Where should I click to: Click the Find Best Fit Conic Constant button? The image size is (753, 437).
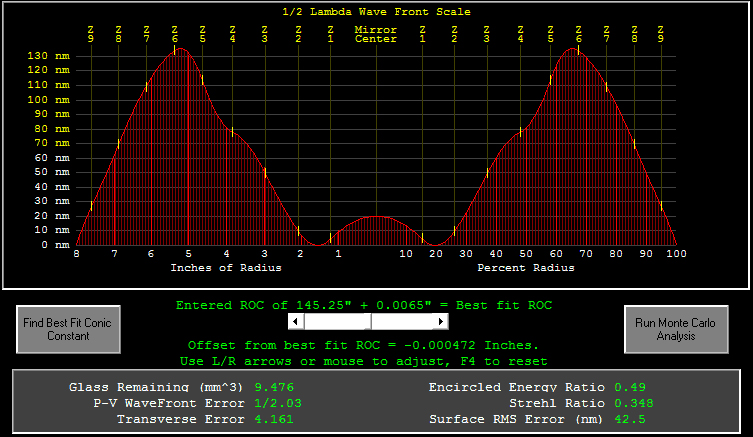point(68,329)
